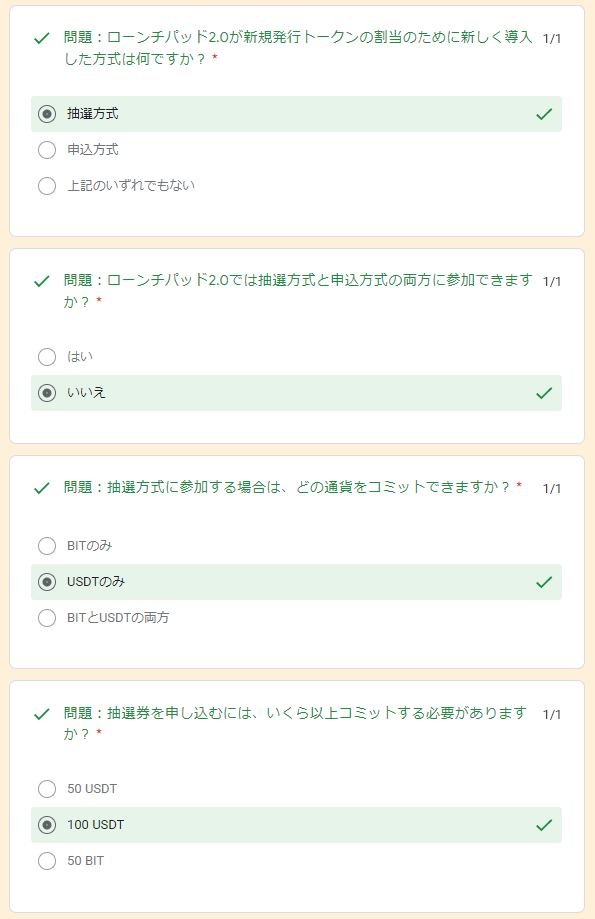The image size is (595, 919).
Task: Click the 1/1 score of the 抽選券 question
Action: [x=552, y=714]
